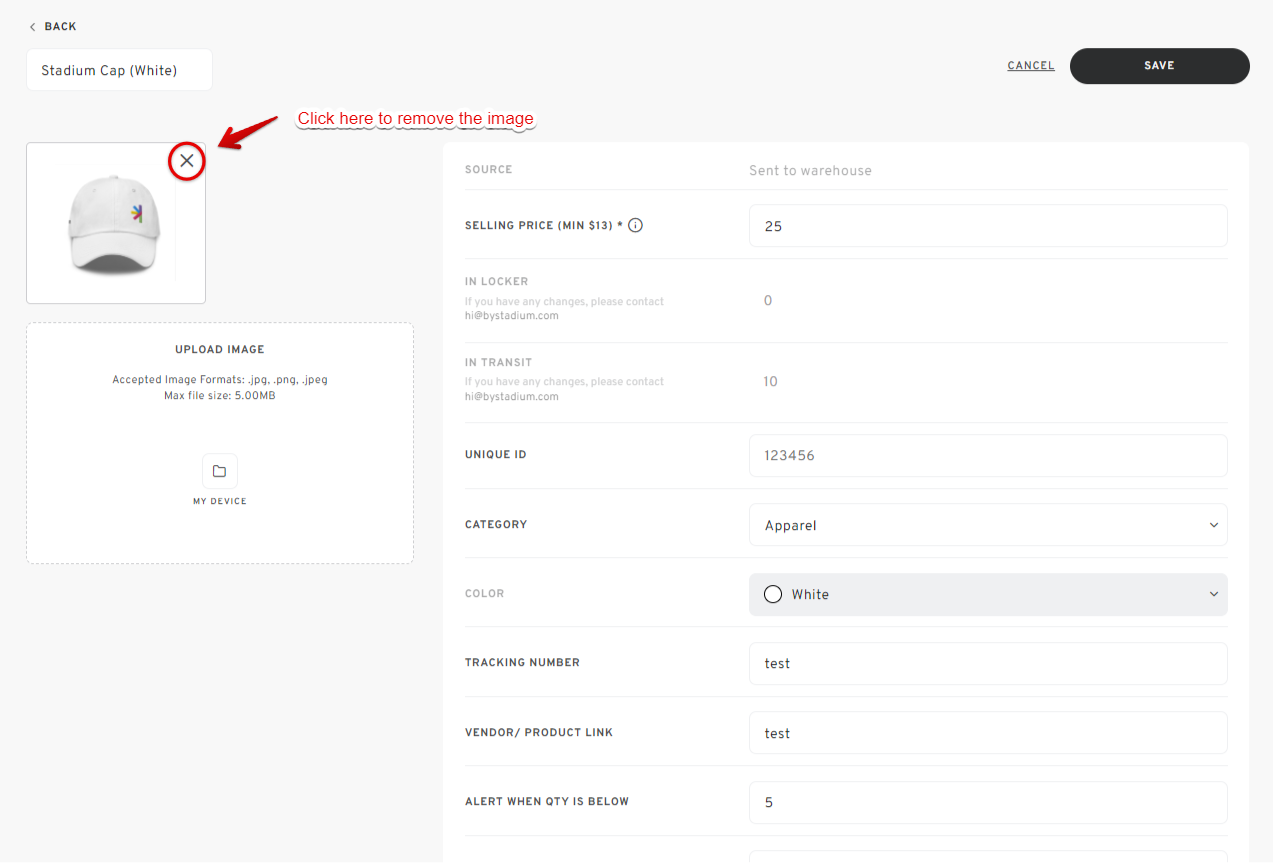Remove the product image via the X icon

pos(186,161)
